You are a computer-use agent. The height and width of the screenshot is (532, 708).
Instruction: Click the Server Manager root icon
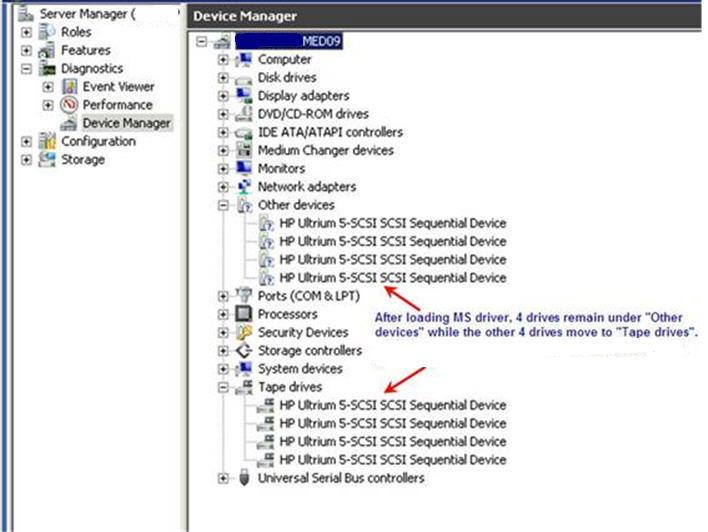coord(26,14)
